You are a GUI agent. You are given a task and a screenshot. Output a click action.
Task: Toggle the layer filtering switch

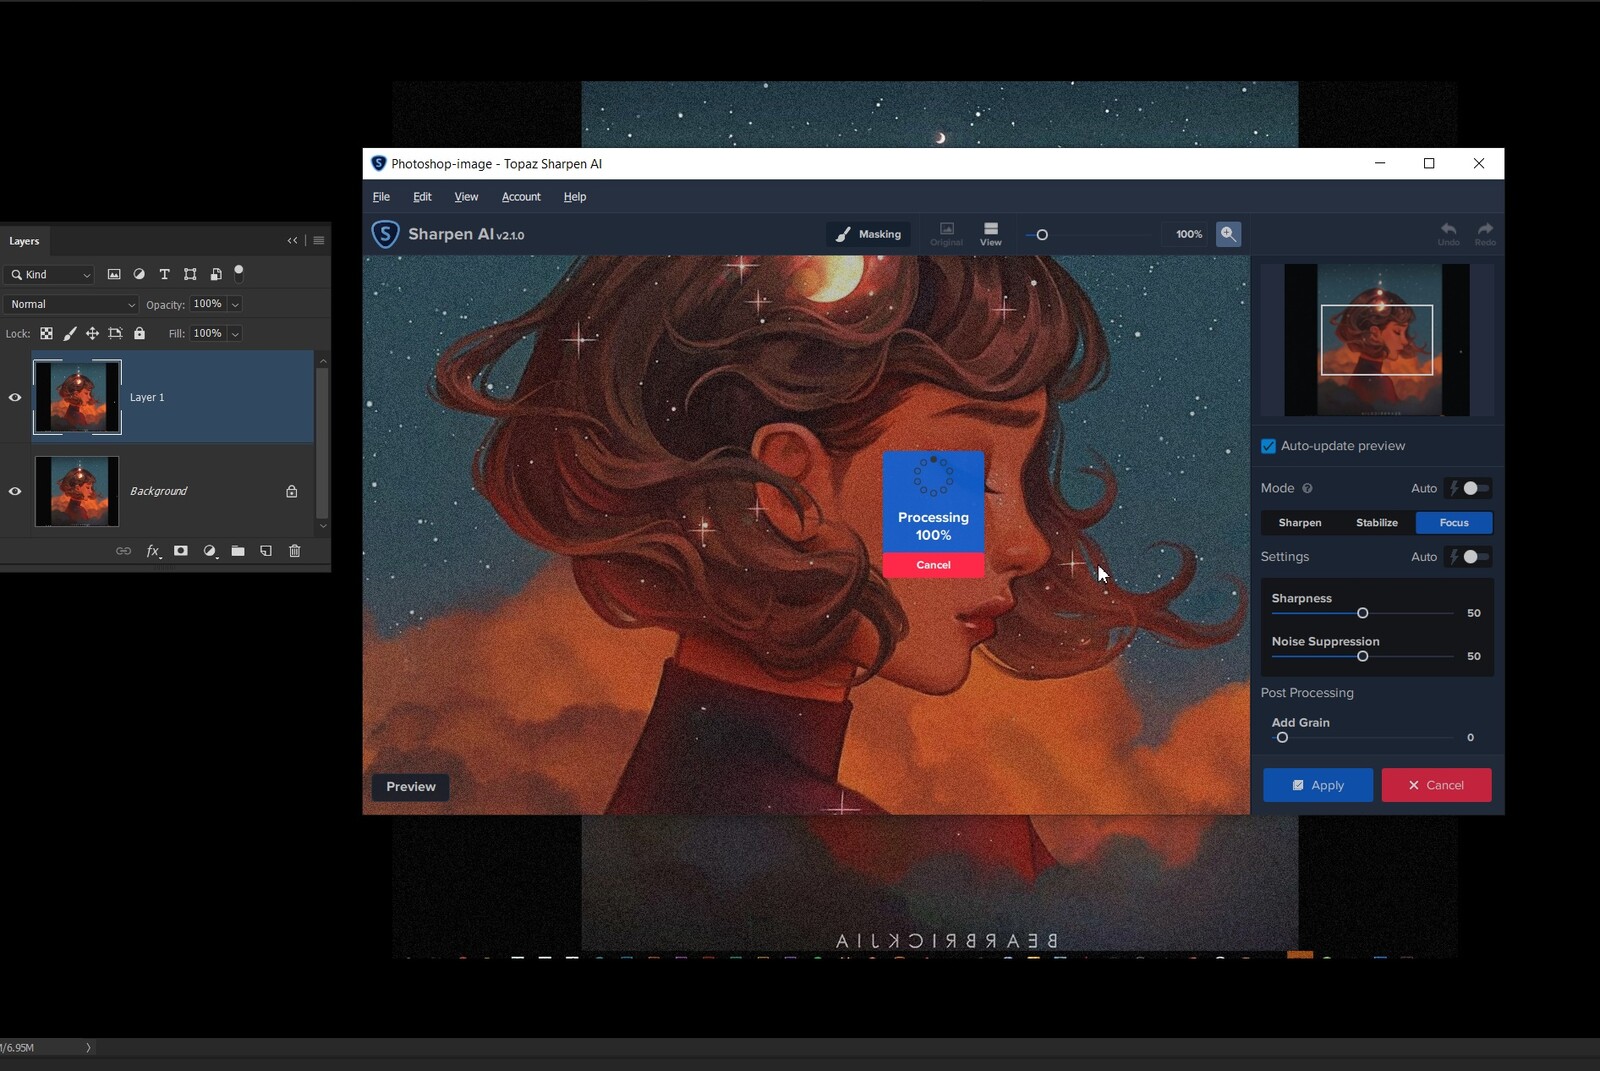point(239,272)
